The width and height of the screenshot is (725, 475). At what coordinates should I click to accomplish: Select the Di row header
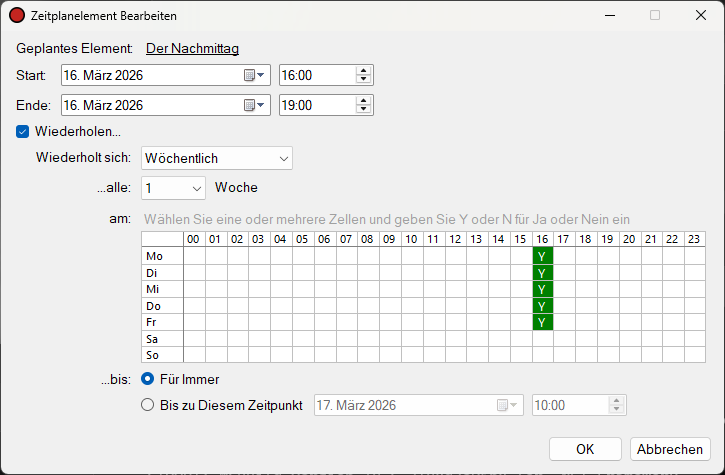point(162,273)
